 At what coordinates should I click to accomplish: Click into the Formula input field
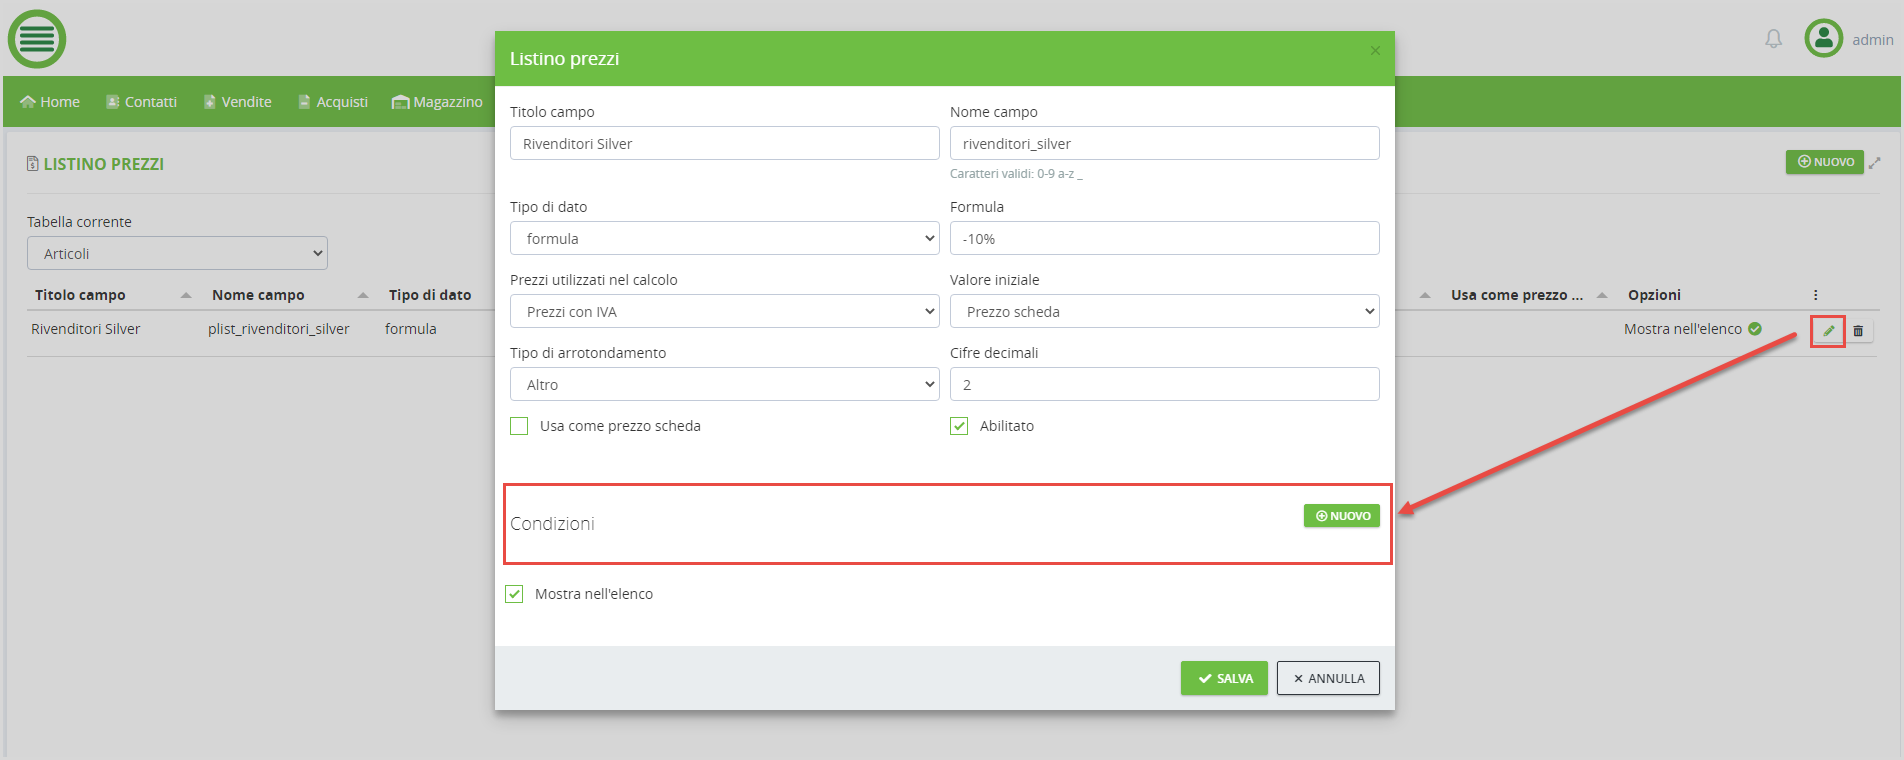point(1164,239)
